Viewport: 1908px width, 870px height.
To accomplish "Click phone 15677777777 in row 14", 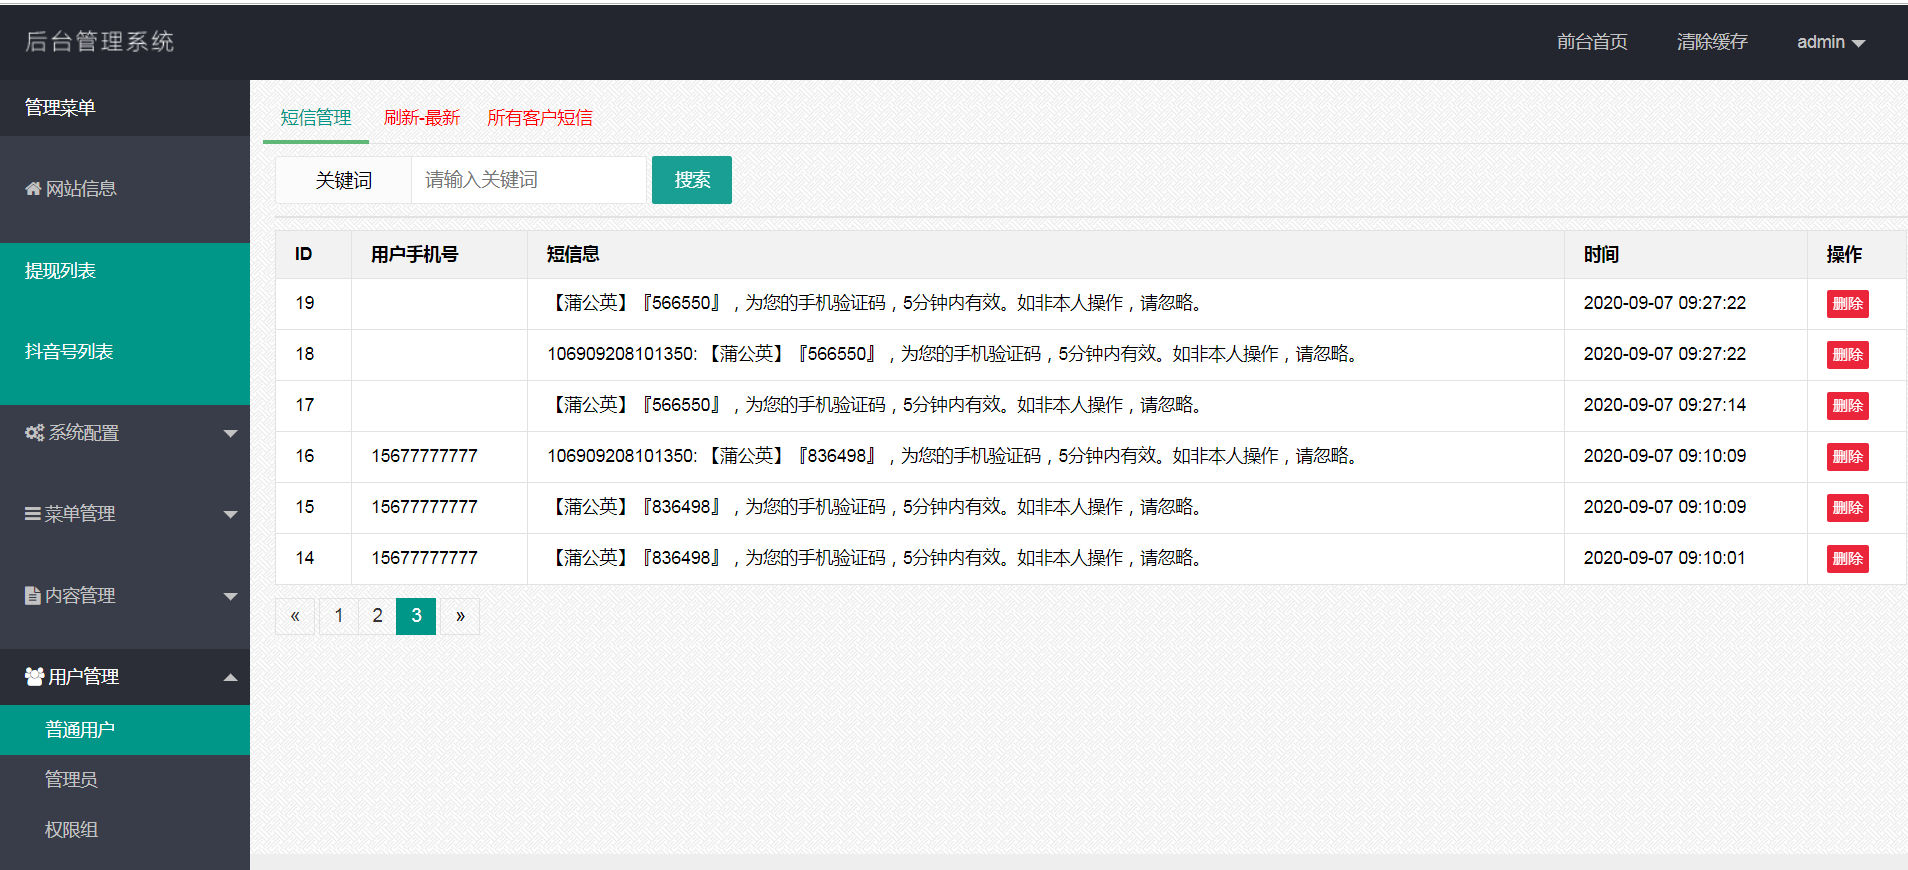I will tap(425, 558).
